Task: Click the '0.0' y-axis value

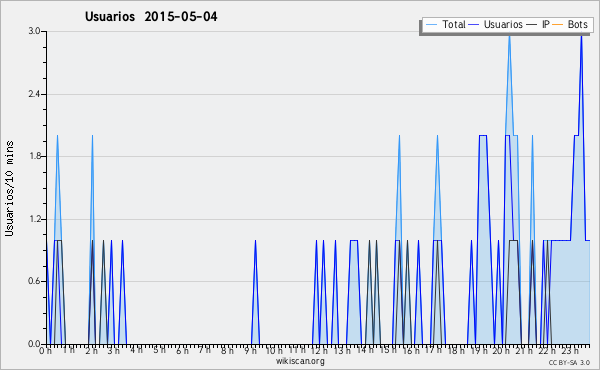Action: (x=34, y=344)
